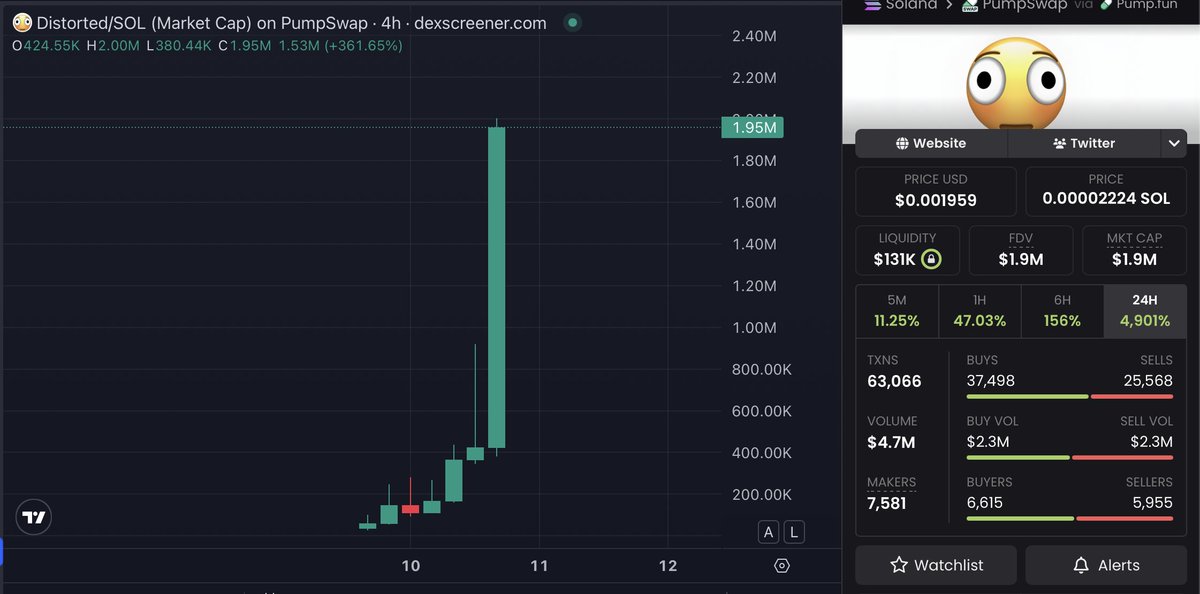The width and height of the screenshot is (1200, 594).
Task: Click the 1.00M price axis label
Action: 755,328
